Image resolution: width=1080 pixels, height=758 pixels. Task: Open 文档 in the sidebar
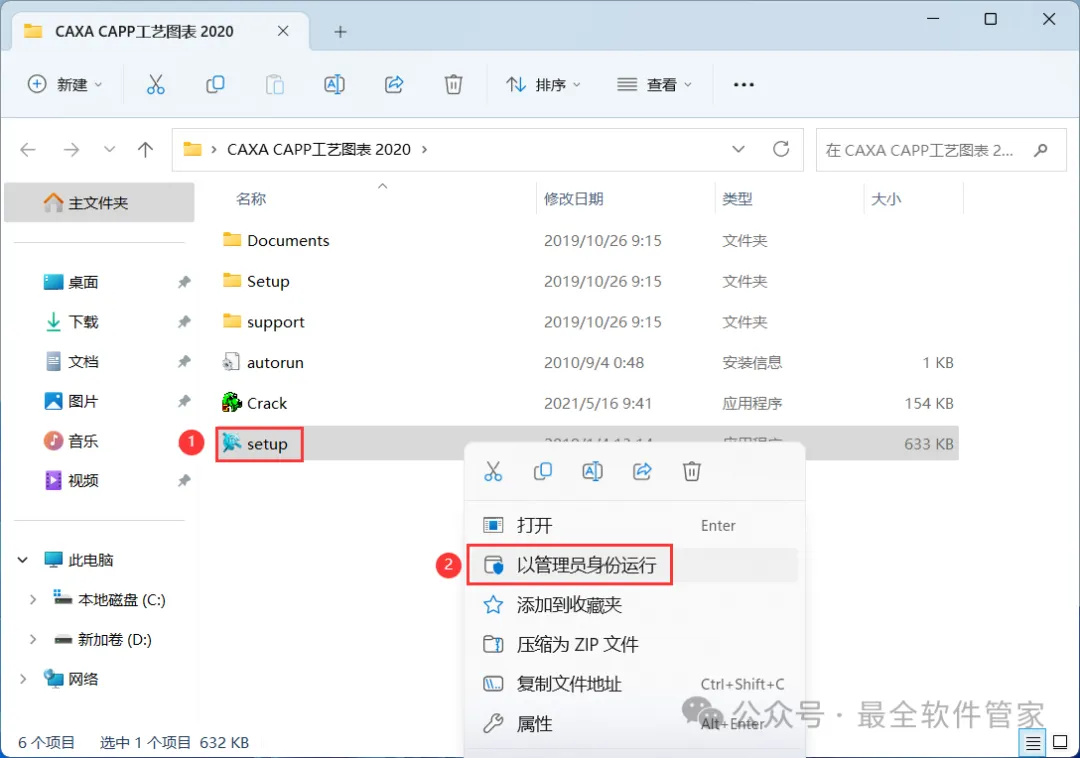(72, 361)
